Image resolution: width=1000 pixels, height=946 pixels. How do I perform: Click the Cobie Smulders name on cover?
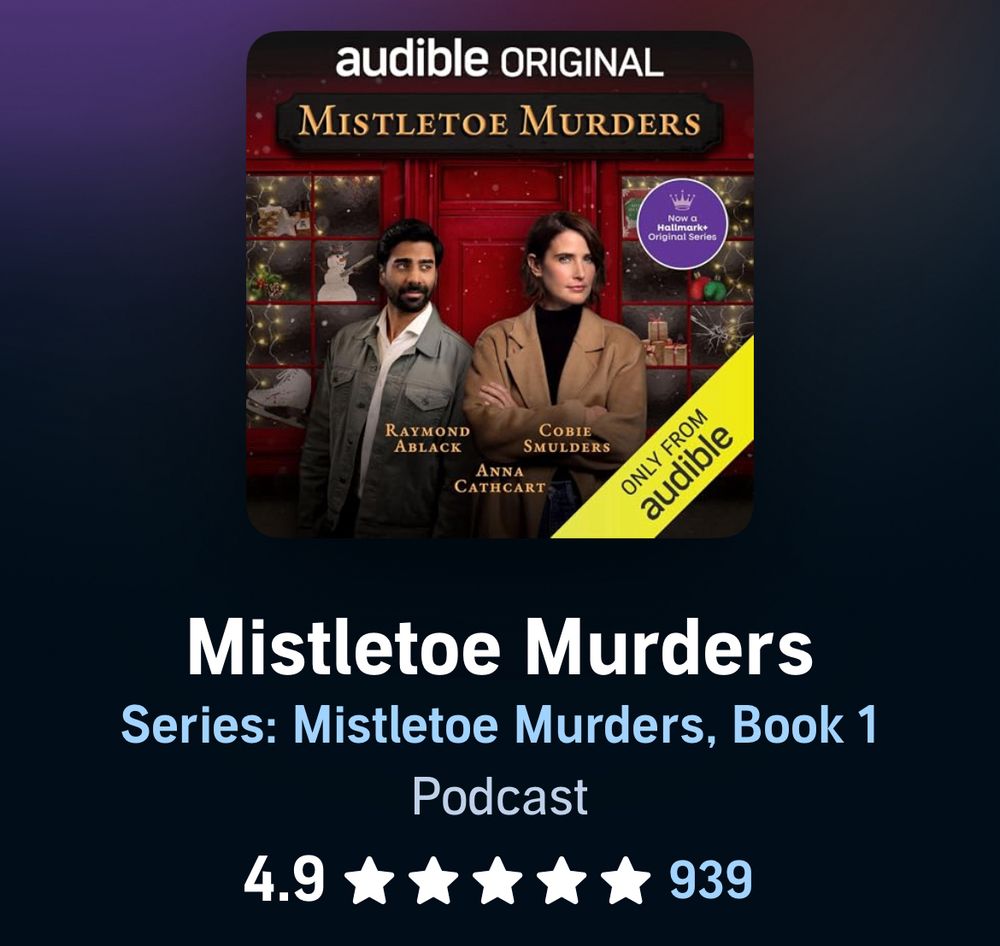pos(566,439)
